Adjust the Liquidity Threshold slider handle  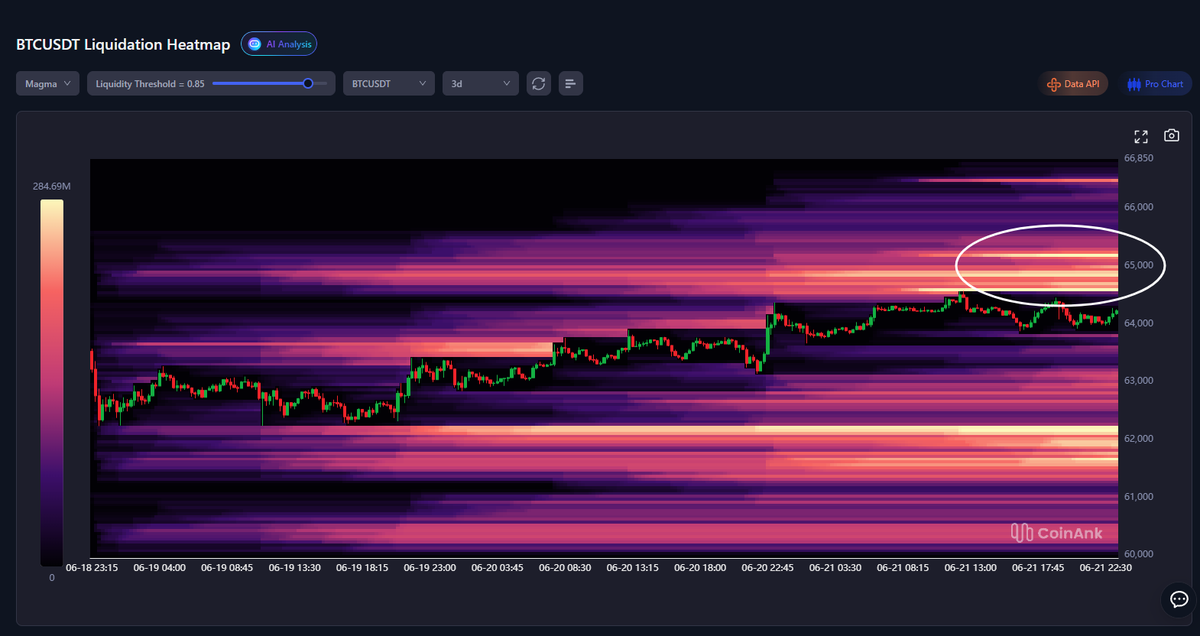click(x=308, y=84)
